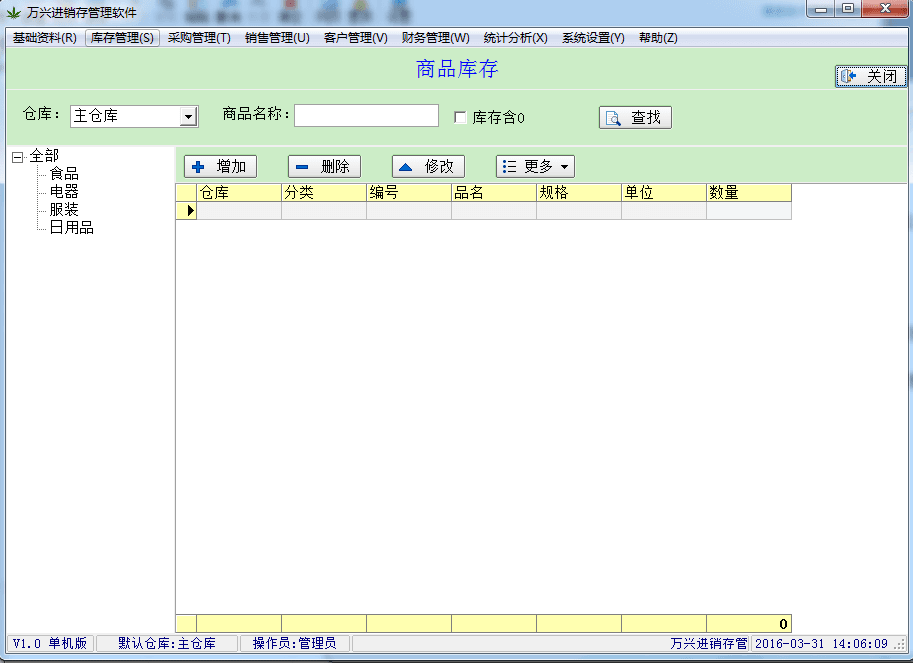Click the up-triangle icon on 修改
Viewport: 913px width, 663px height.
tap(406, 167)
